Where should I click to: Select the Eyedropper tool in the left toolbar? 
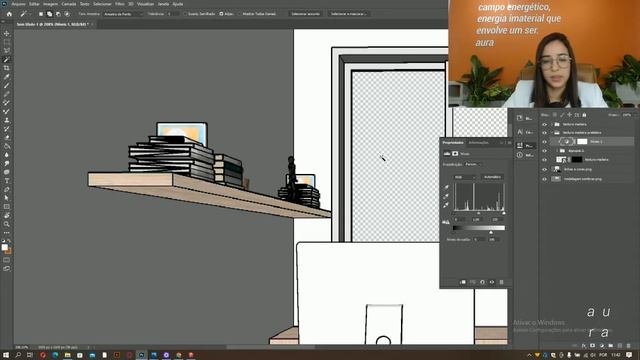tap(7, 77)
